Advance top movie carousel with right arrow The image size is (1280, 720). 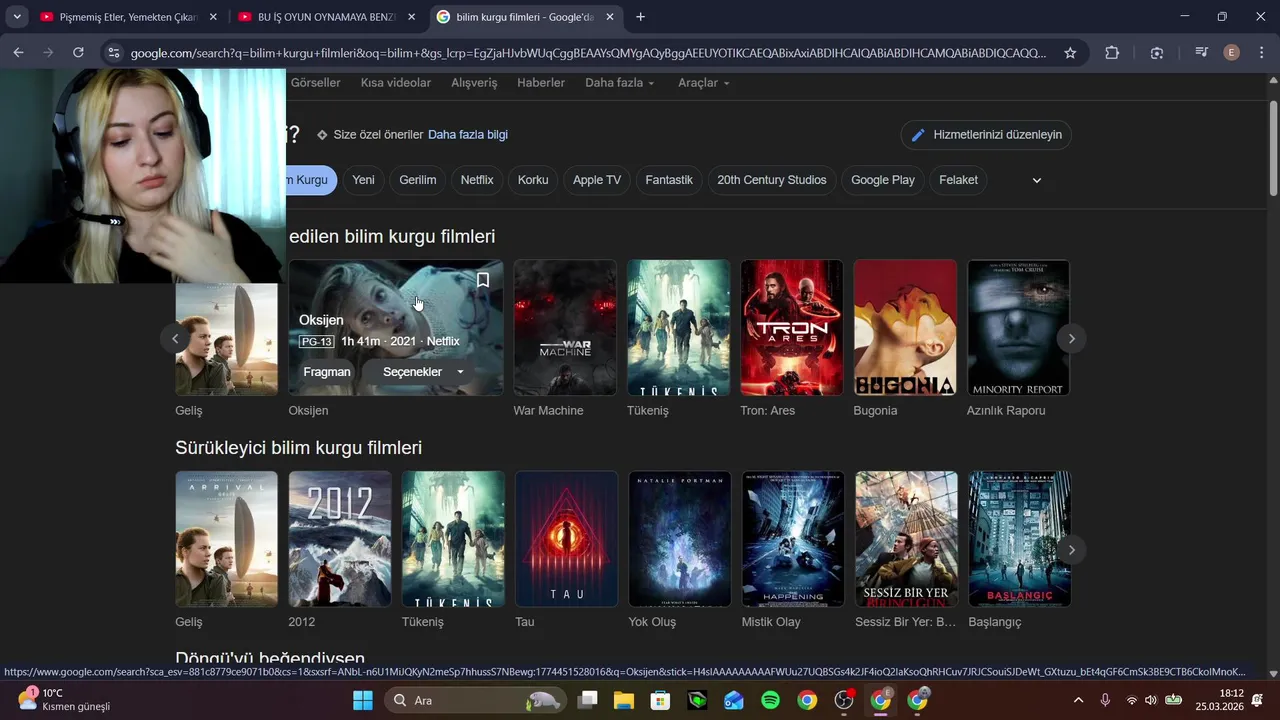click(1071, 338)
